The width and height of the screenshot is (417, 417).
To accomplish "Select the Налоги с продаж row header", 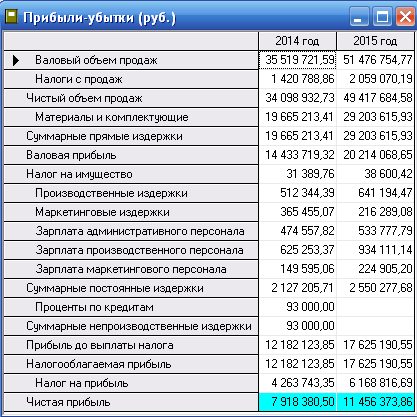I will pos(131,79).
